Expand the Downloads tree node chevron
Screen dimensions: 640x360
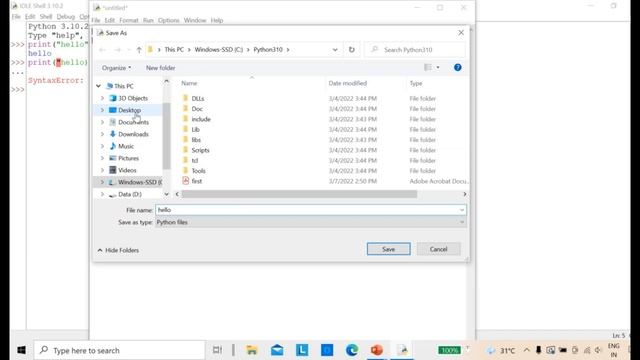click(x=102, y=134)
